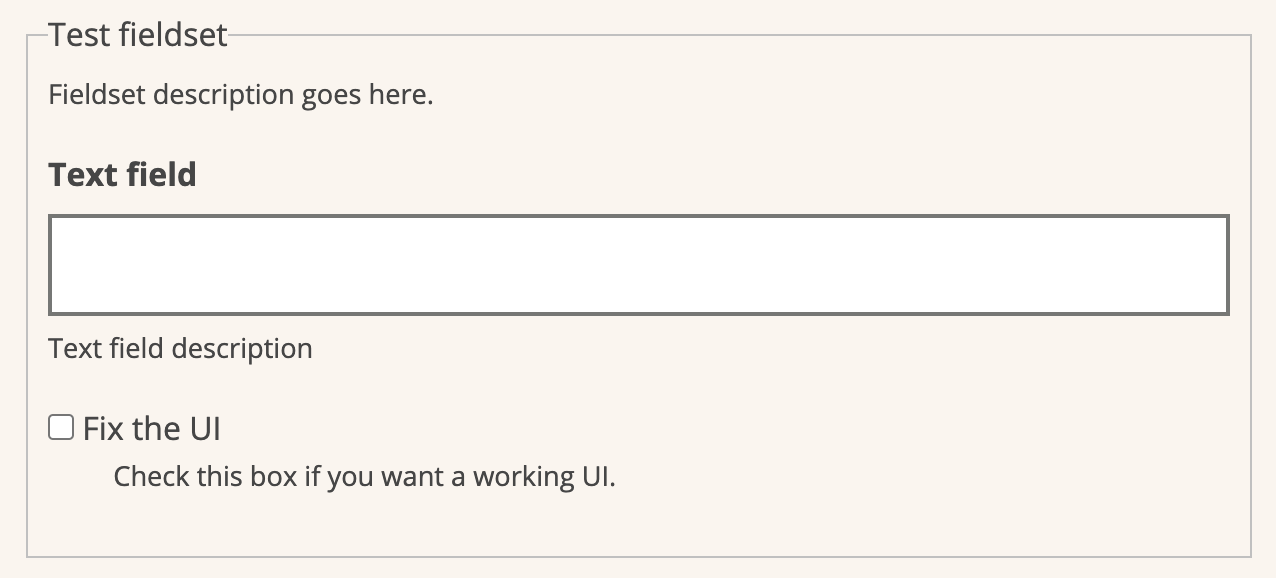Image resolution: width=1276 pixels, height=578 pixels.
Task: Click the fieldset title 'Test fieldset'
Action: coord(138,36)
